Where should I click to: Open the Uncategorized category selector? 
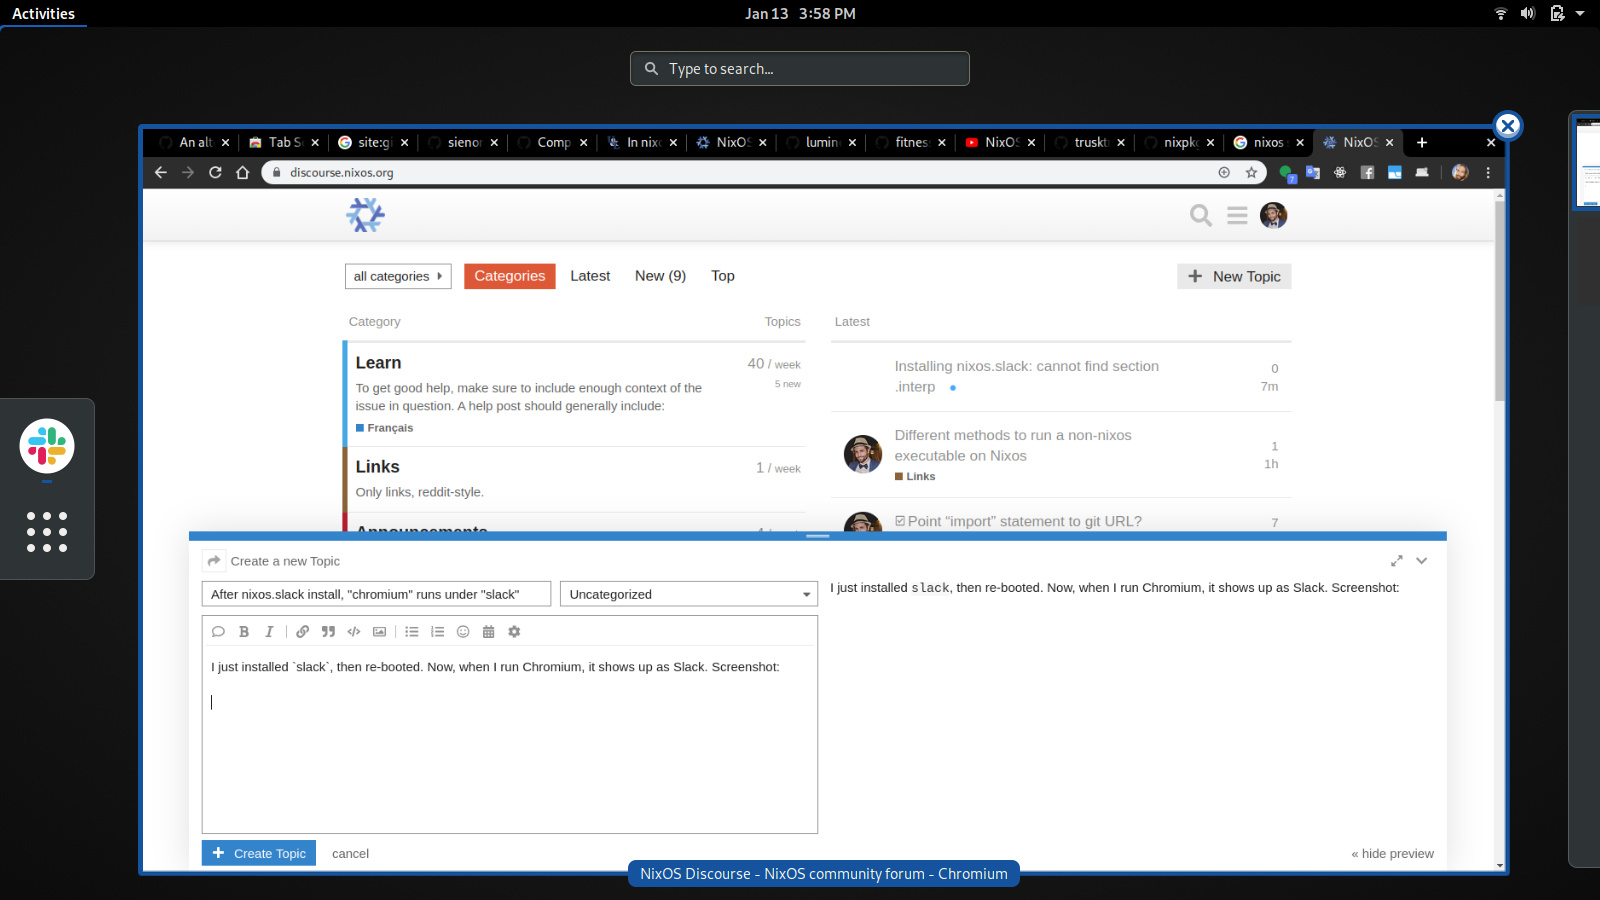(x=689, y=594)
